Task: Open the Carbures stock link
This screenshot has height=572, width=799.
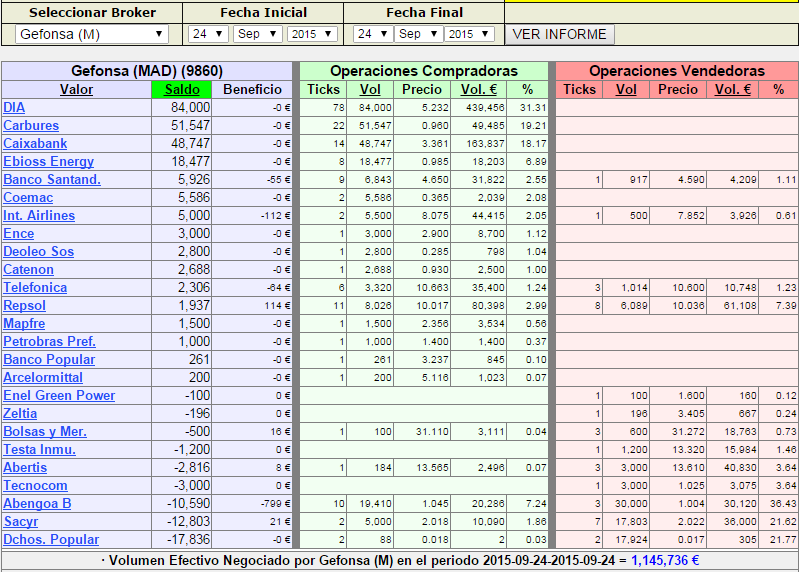Action: point(31,126)
